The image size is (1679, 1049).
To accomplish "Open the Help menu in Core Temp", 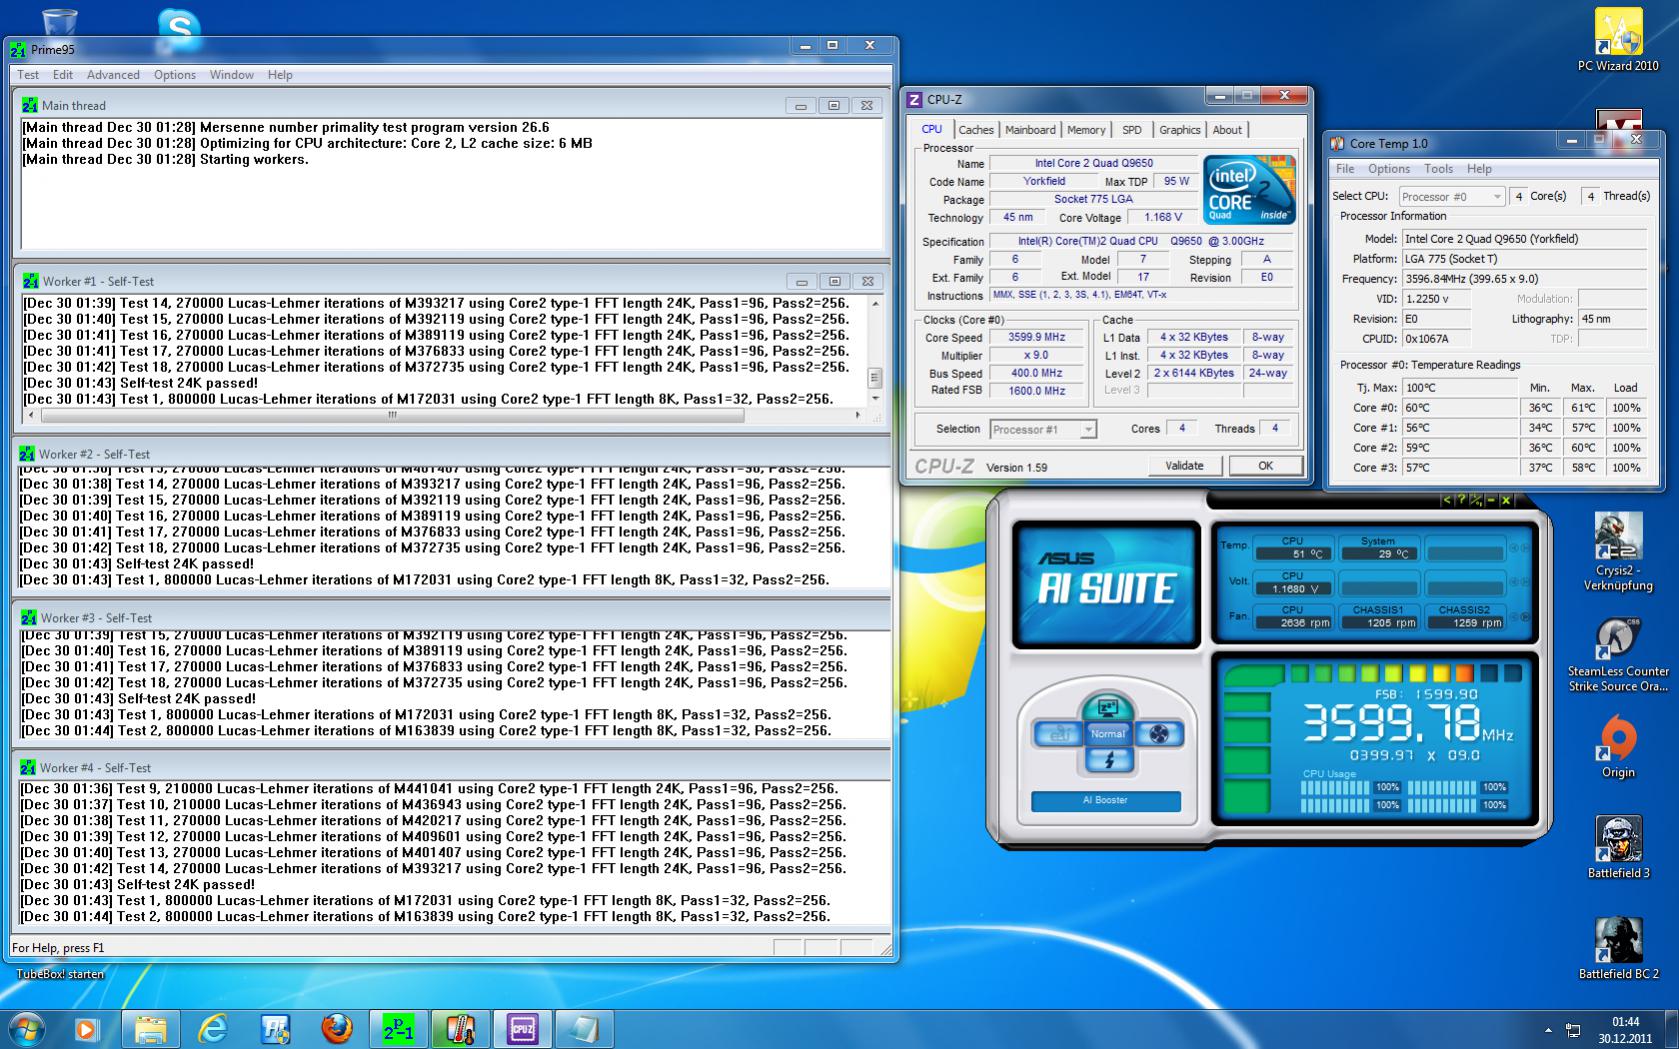I will pyautogui.click(x=1479, y=169).
